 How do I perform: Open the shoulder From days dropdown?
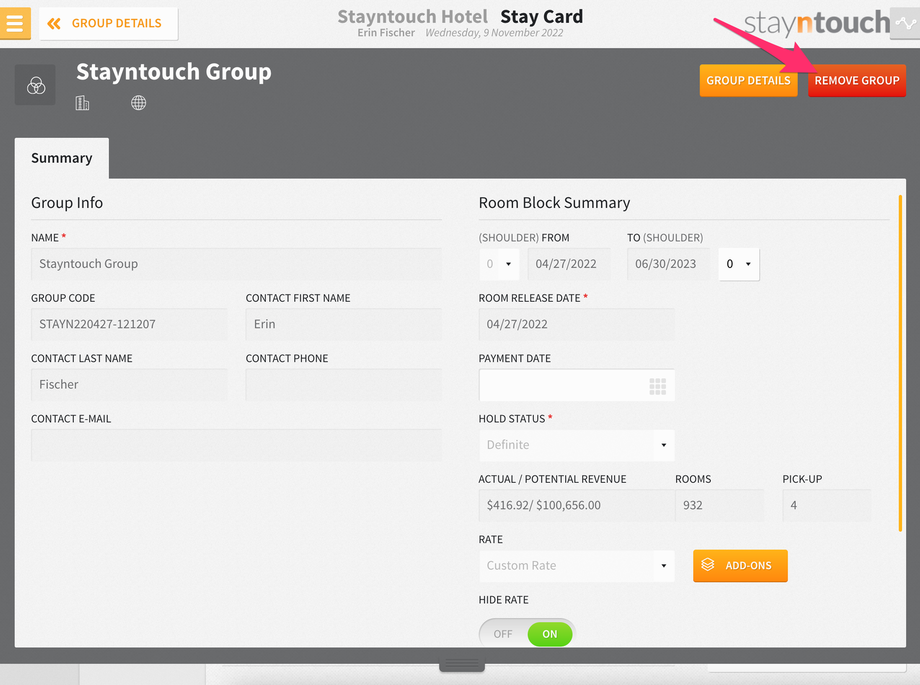[499, 264]
